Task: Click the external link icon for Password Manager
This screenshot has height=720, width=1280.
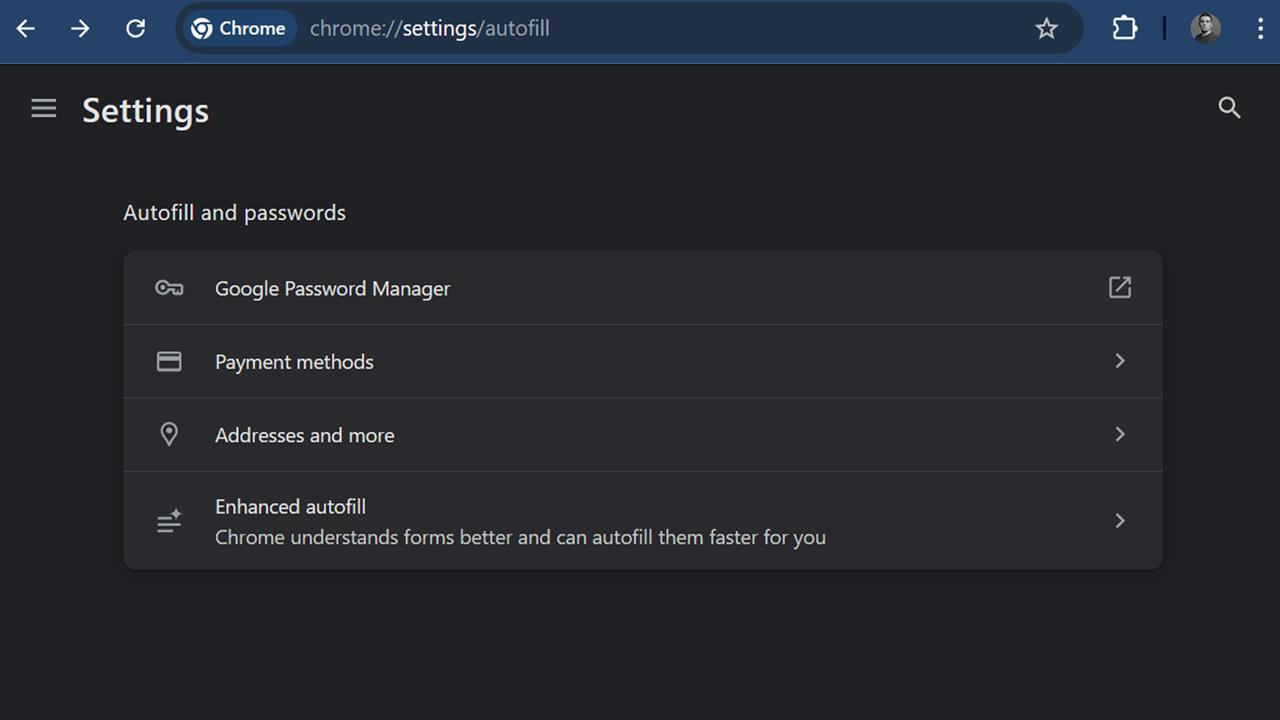Action: click(1120, 287)
